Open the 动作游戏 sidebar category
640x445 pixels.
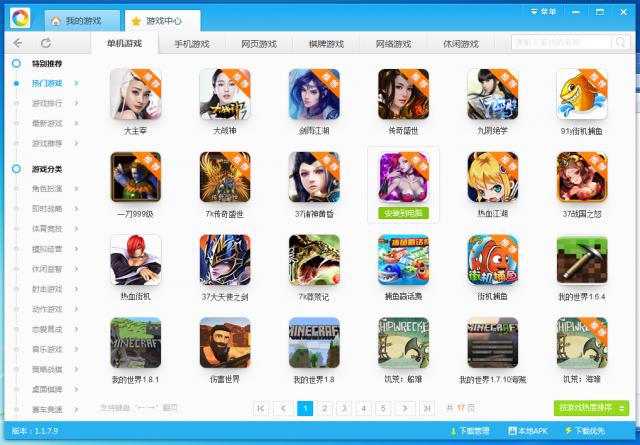point(47,309)
